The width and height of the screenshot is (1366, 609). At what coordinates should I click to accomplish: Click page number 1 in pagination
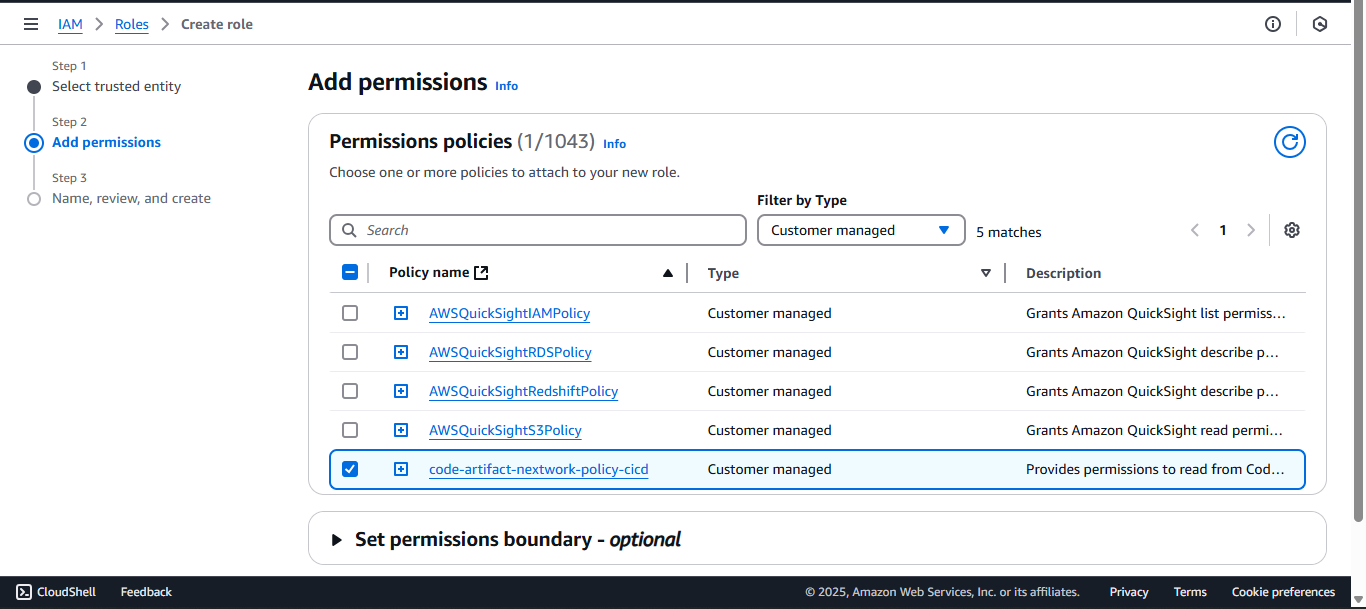(x=1222, y=230)
